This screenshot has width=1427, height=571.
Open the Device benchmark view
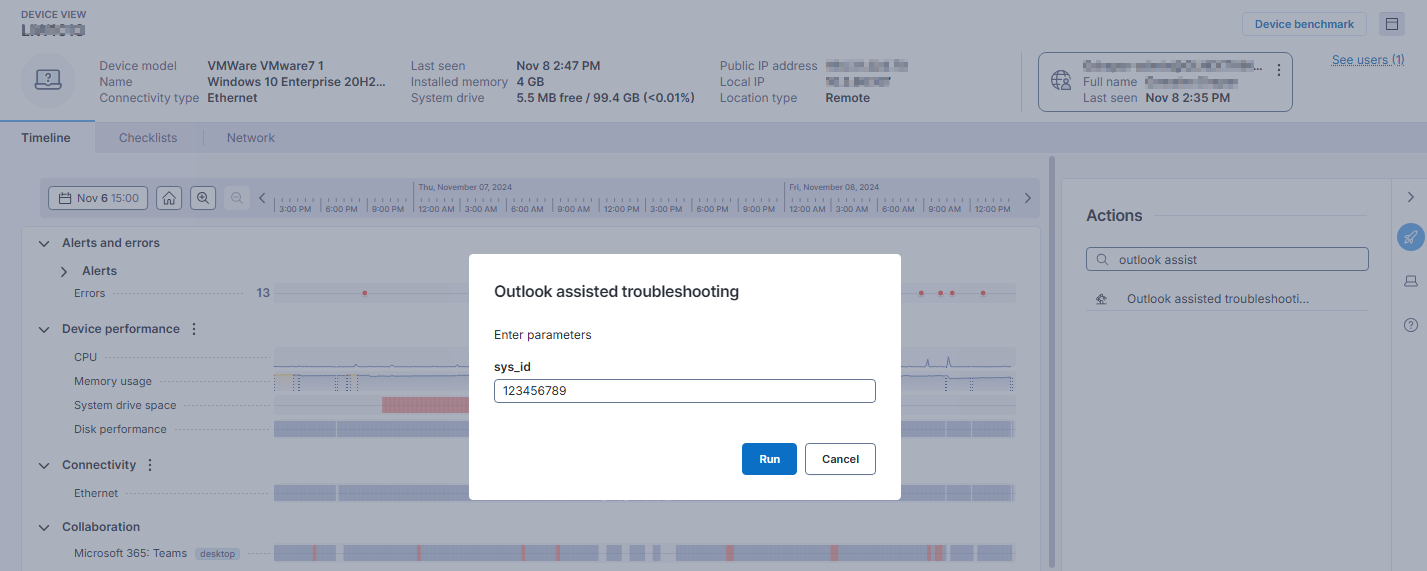1304,24
